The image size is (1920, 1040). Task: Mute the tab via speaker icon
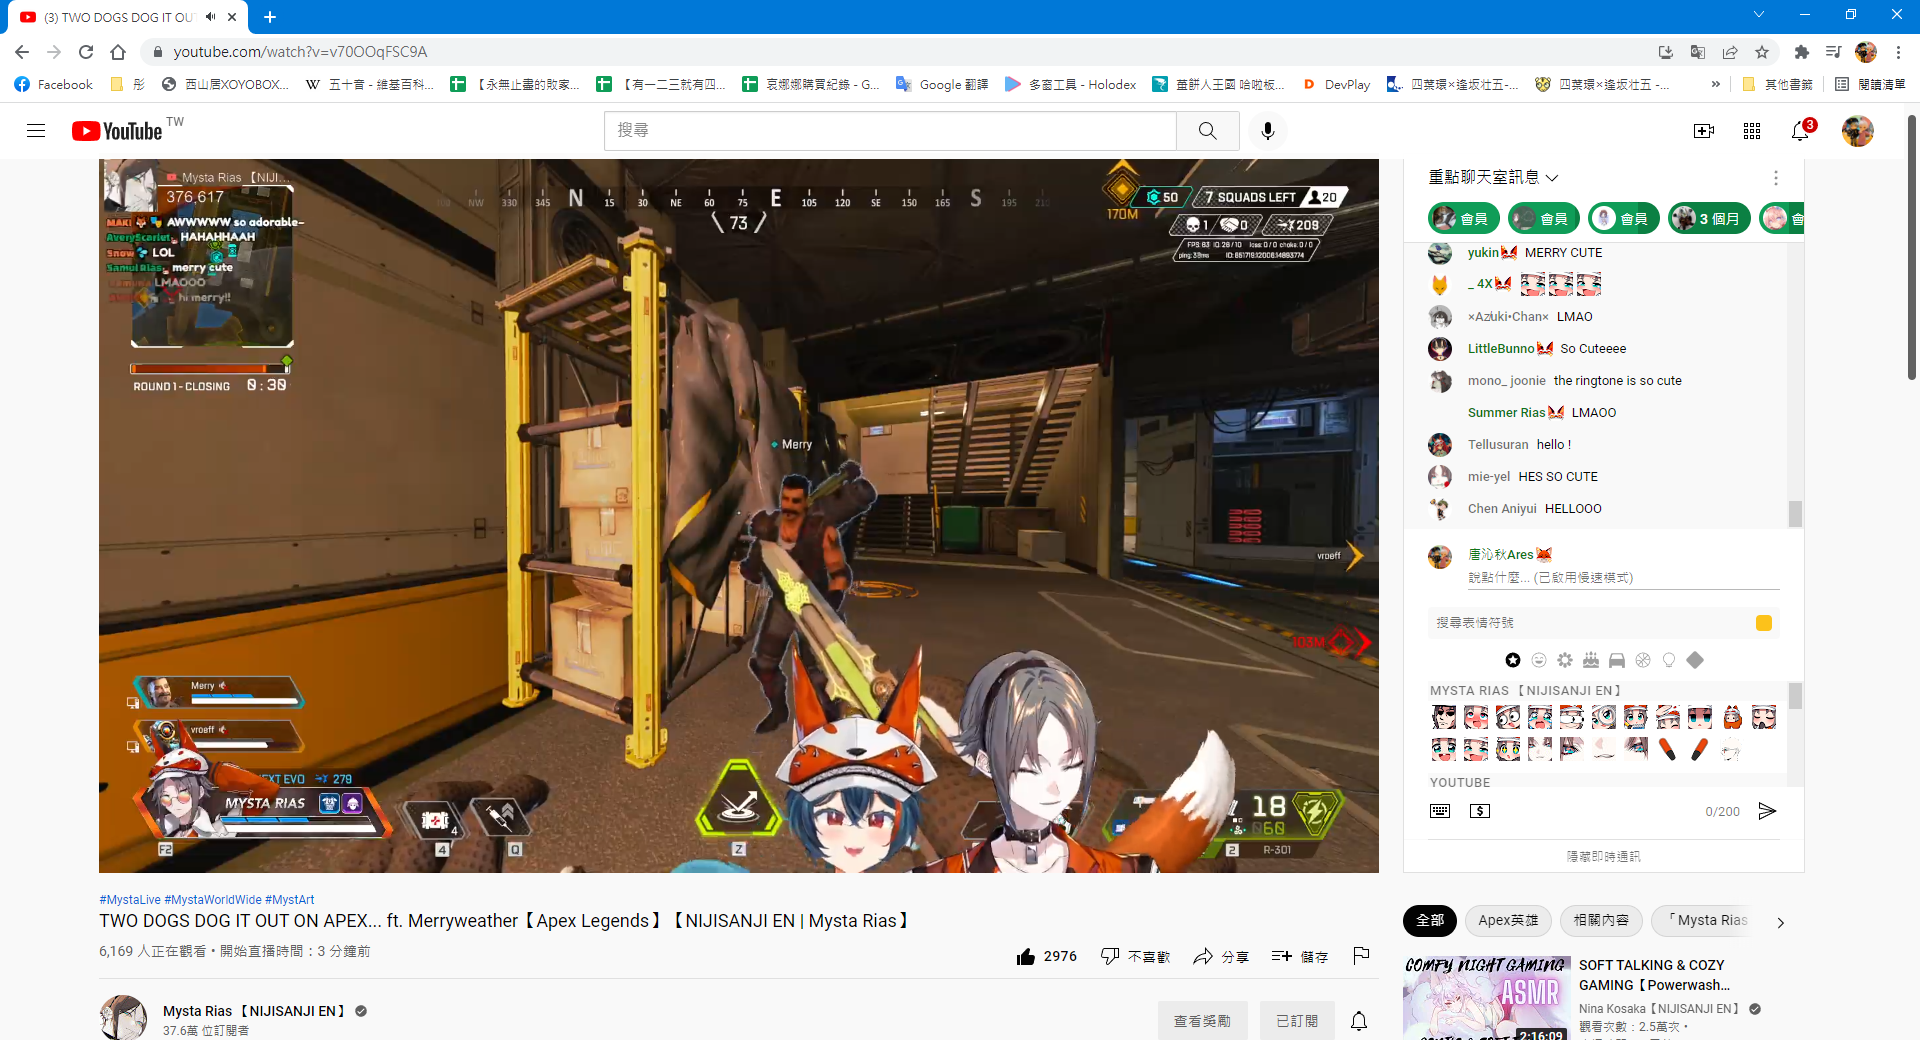pos(211,17)
